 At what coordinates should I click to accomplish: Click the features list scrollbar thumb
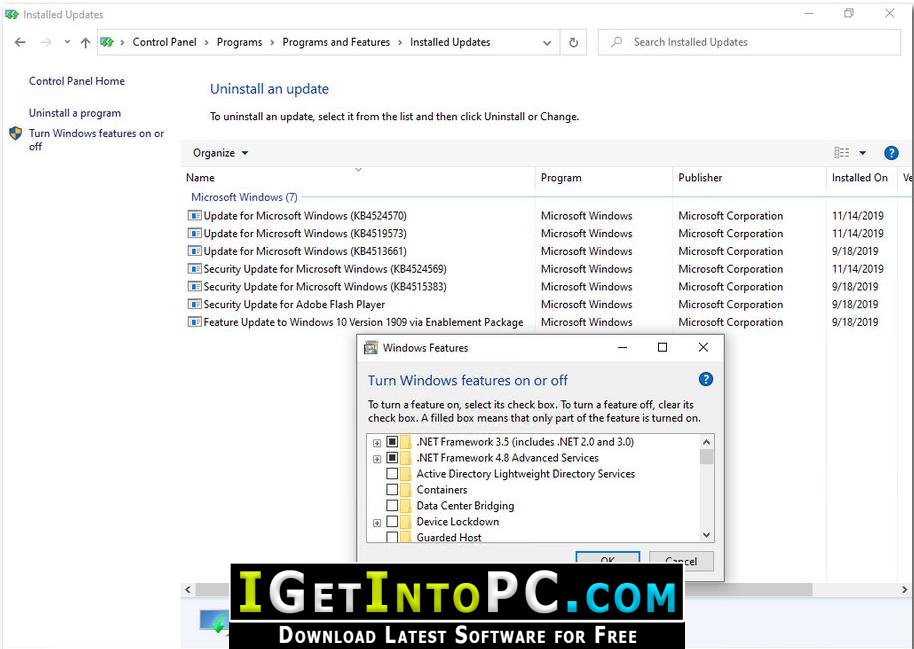[x=706, y=457]
